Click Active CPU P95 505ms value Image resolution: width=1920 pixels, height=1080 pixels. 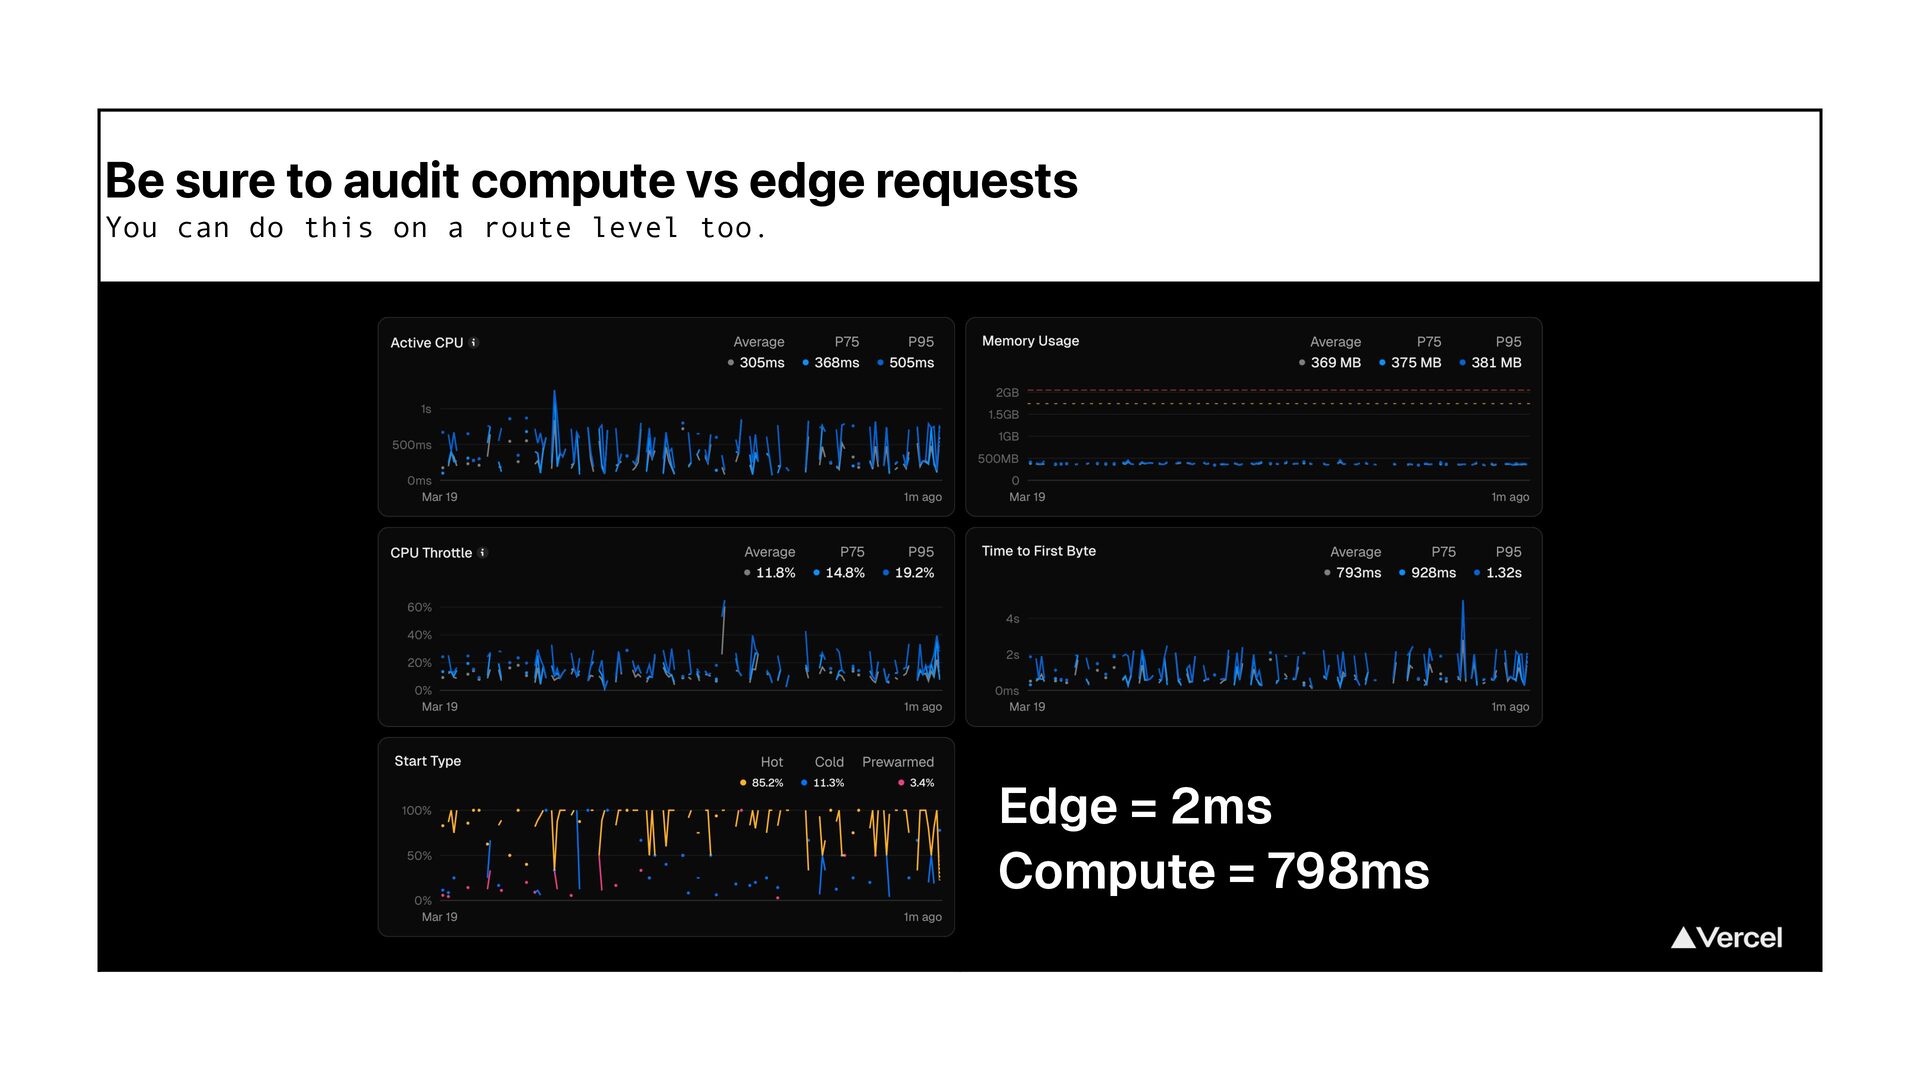(x=911, y=363)
